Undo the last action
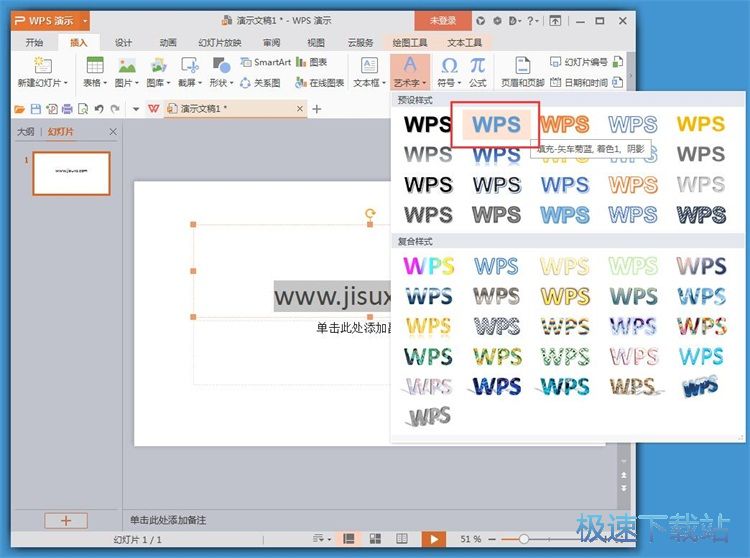The height and width of the screenshot is (558, 750). point(99,109)
